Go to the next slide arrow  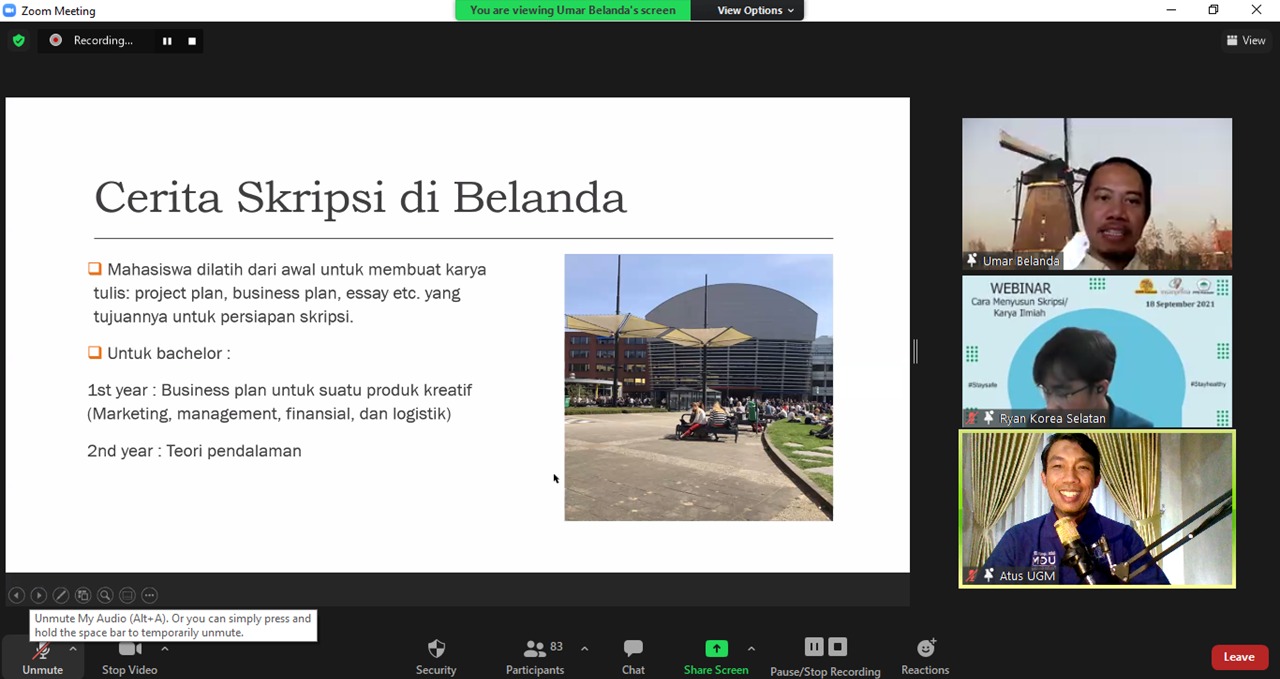tap(39, 595)
